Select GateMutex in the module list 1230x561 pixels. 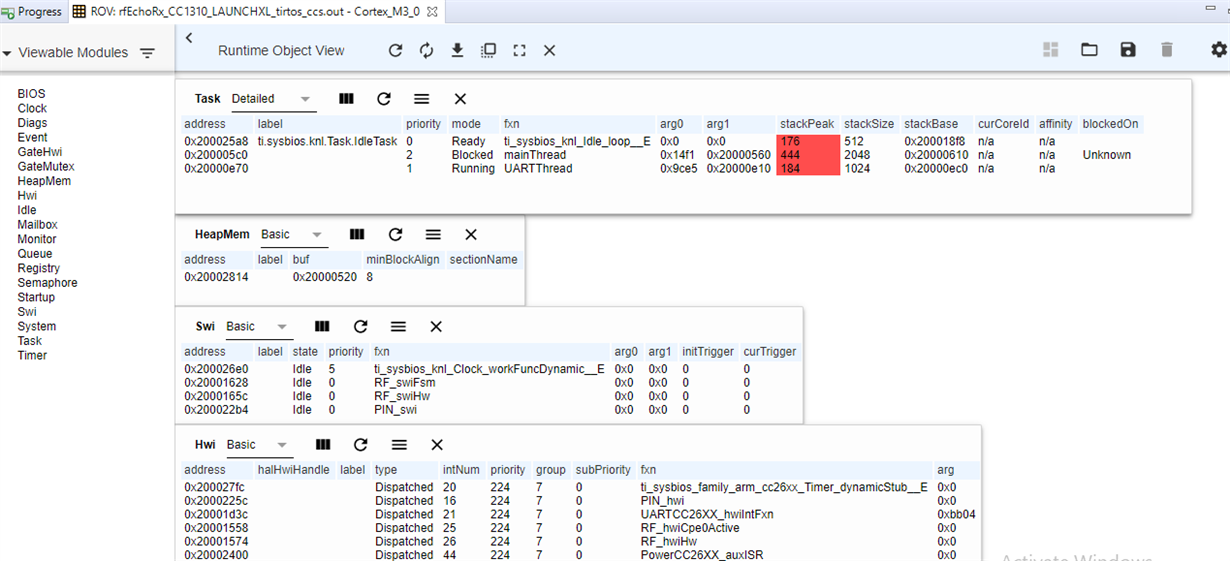click(46, 166)
